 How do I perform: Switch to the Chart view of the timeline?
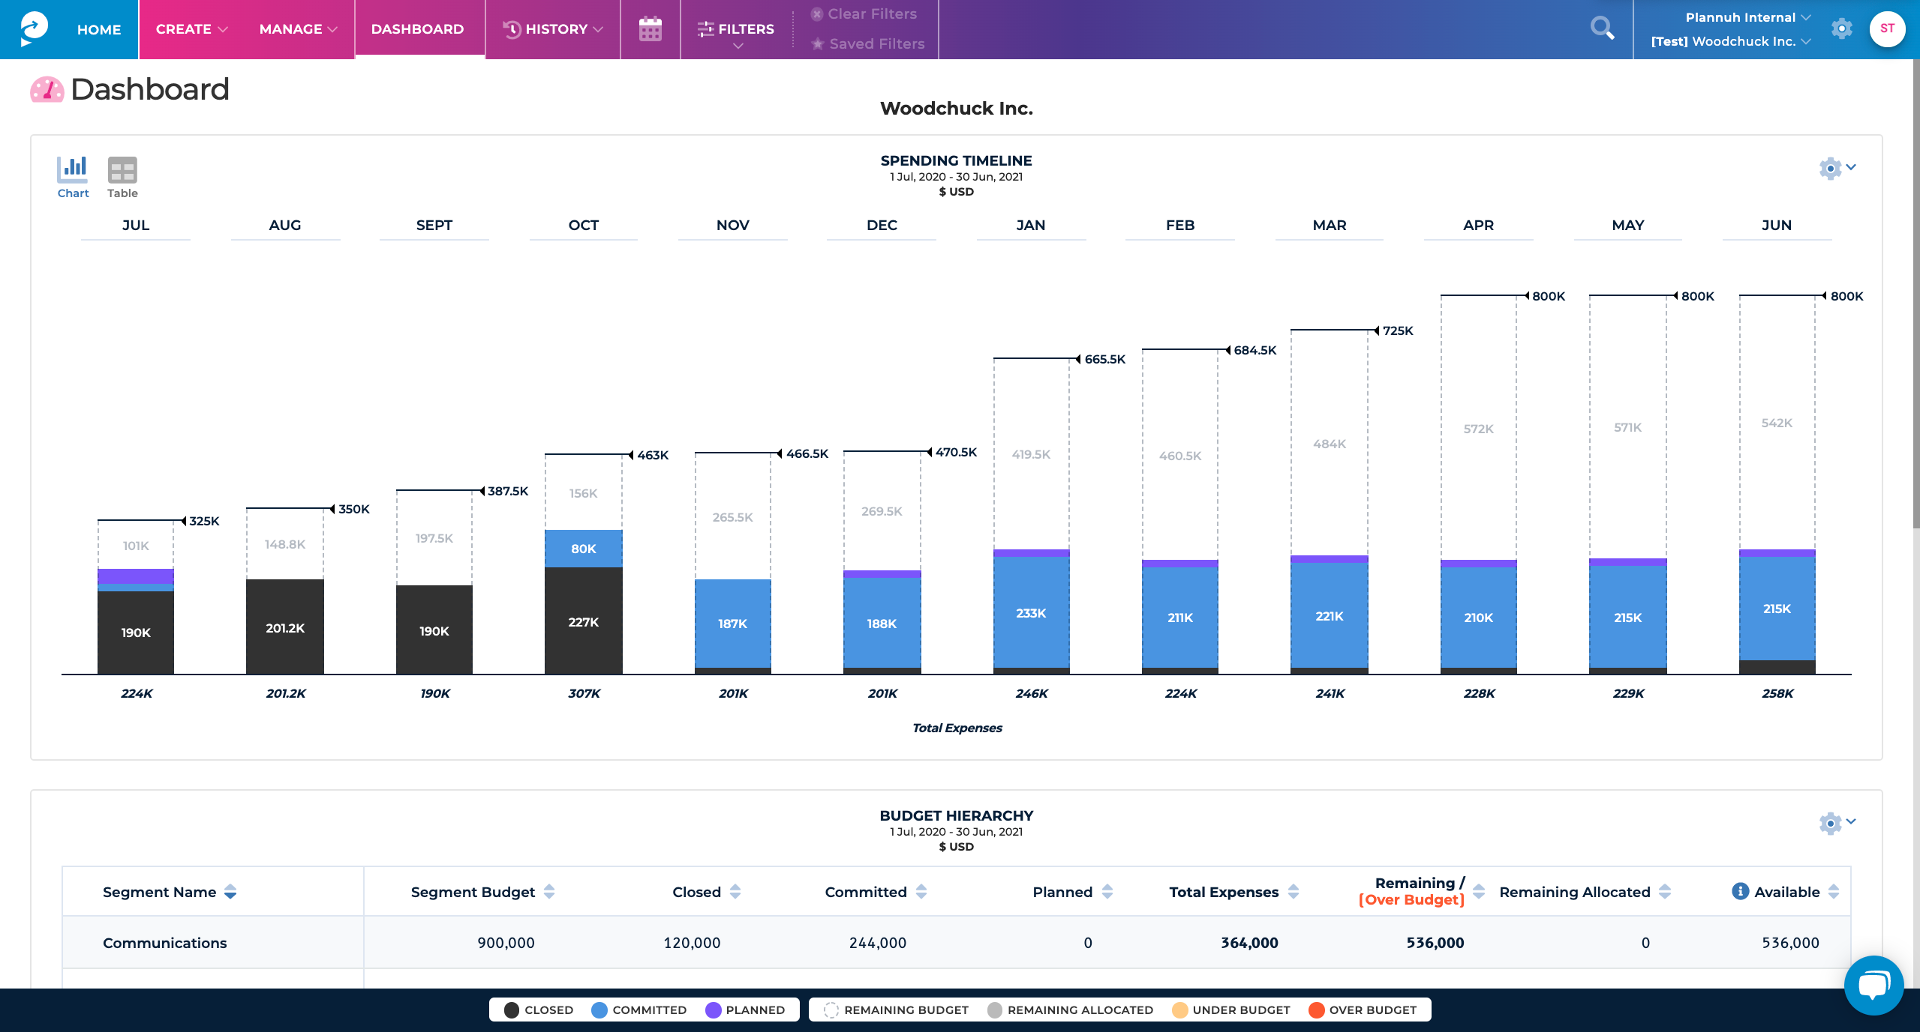click(72, 176)
